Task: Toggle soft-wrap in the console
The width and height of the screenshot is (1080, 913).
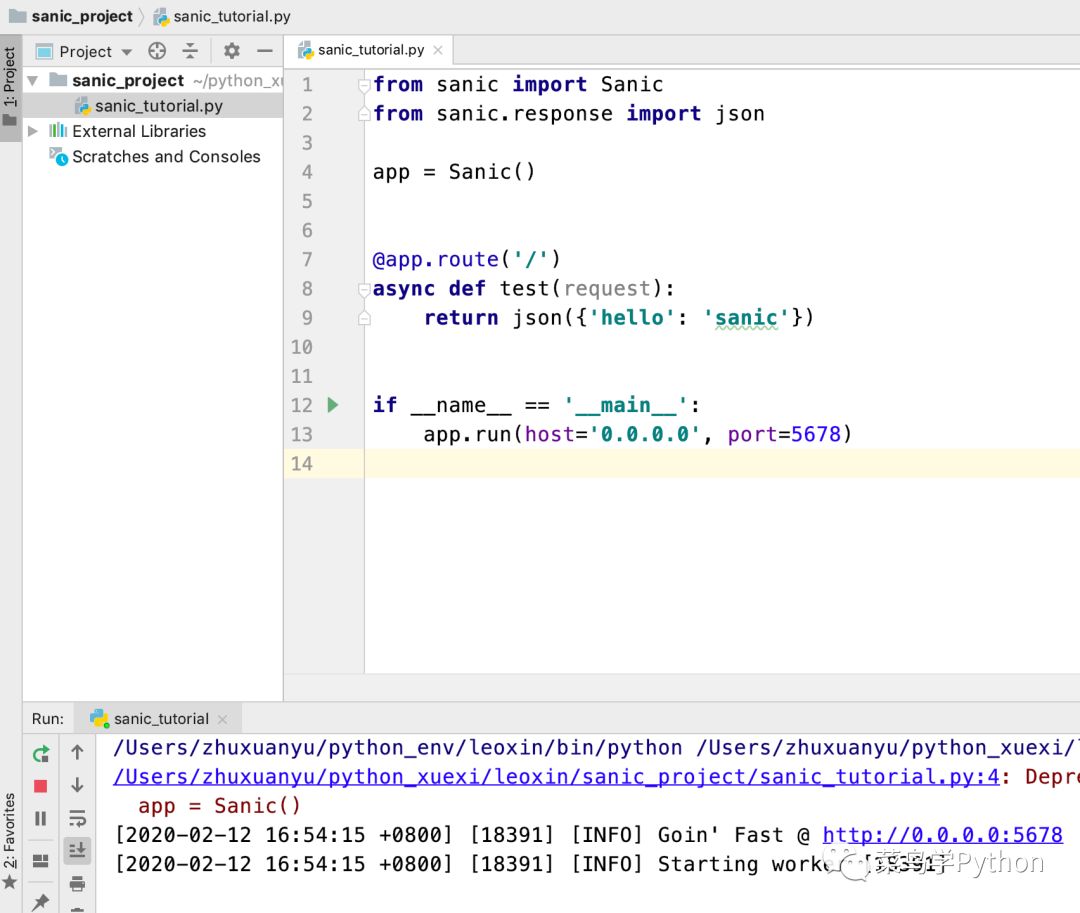Action: pos(78,818)
